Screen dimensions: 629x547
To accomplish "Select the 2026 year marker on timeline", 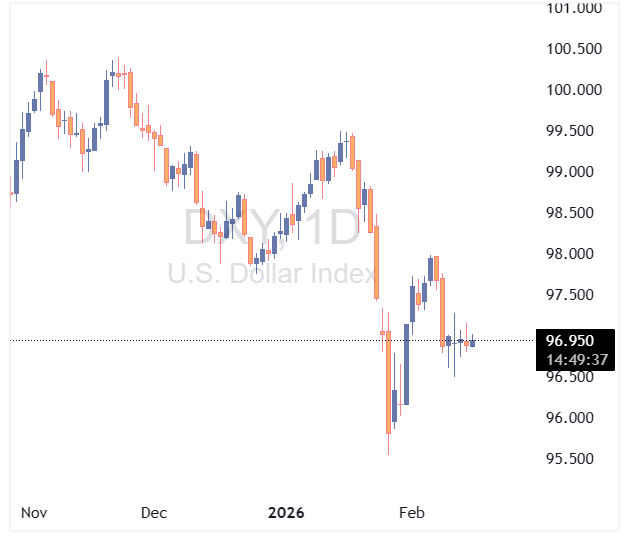I will point(286,513).
